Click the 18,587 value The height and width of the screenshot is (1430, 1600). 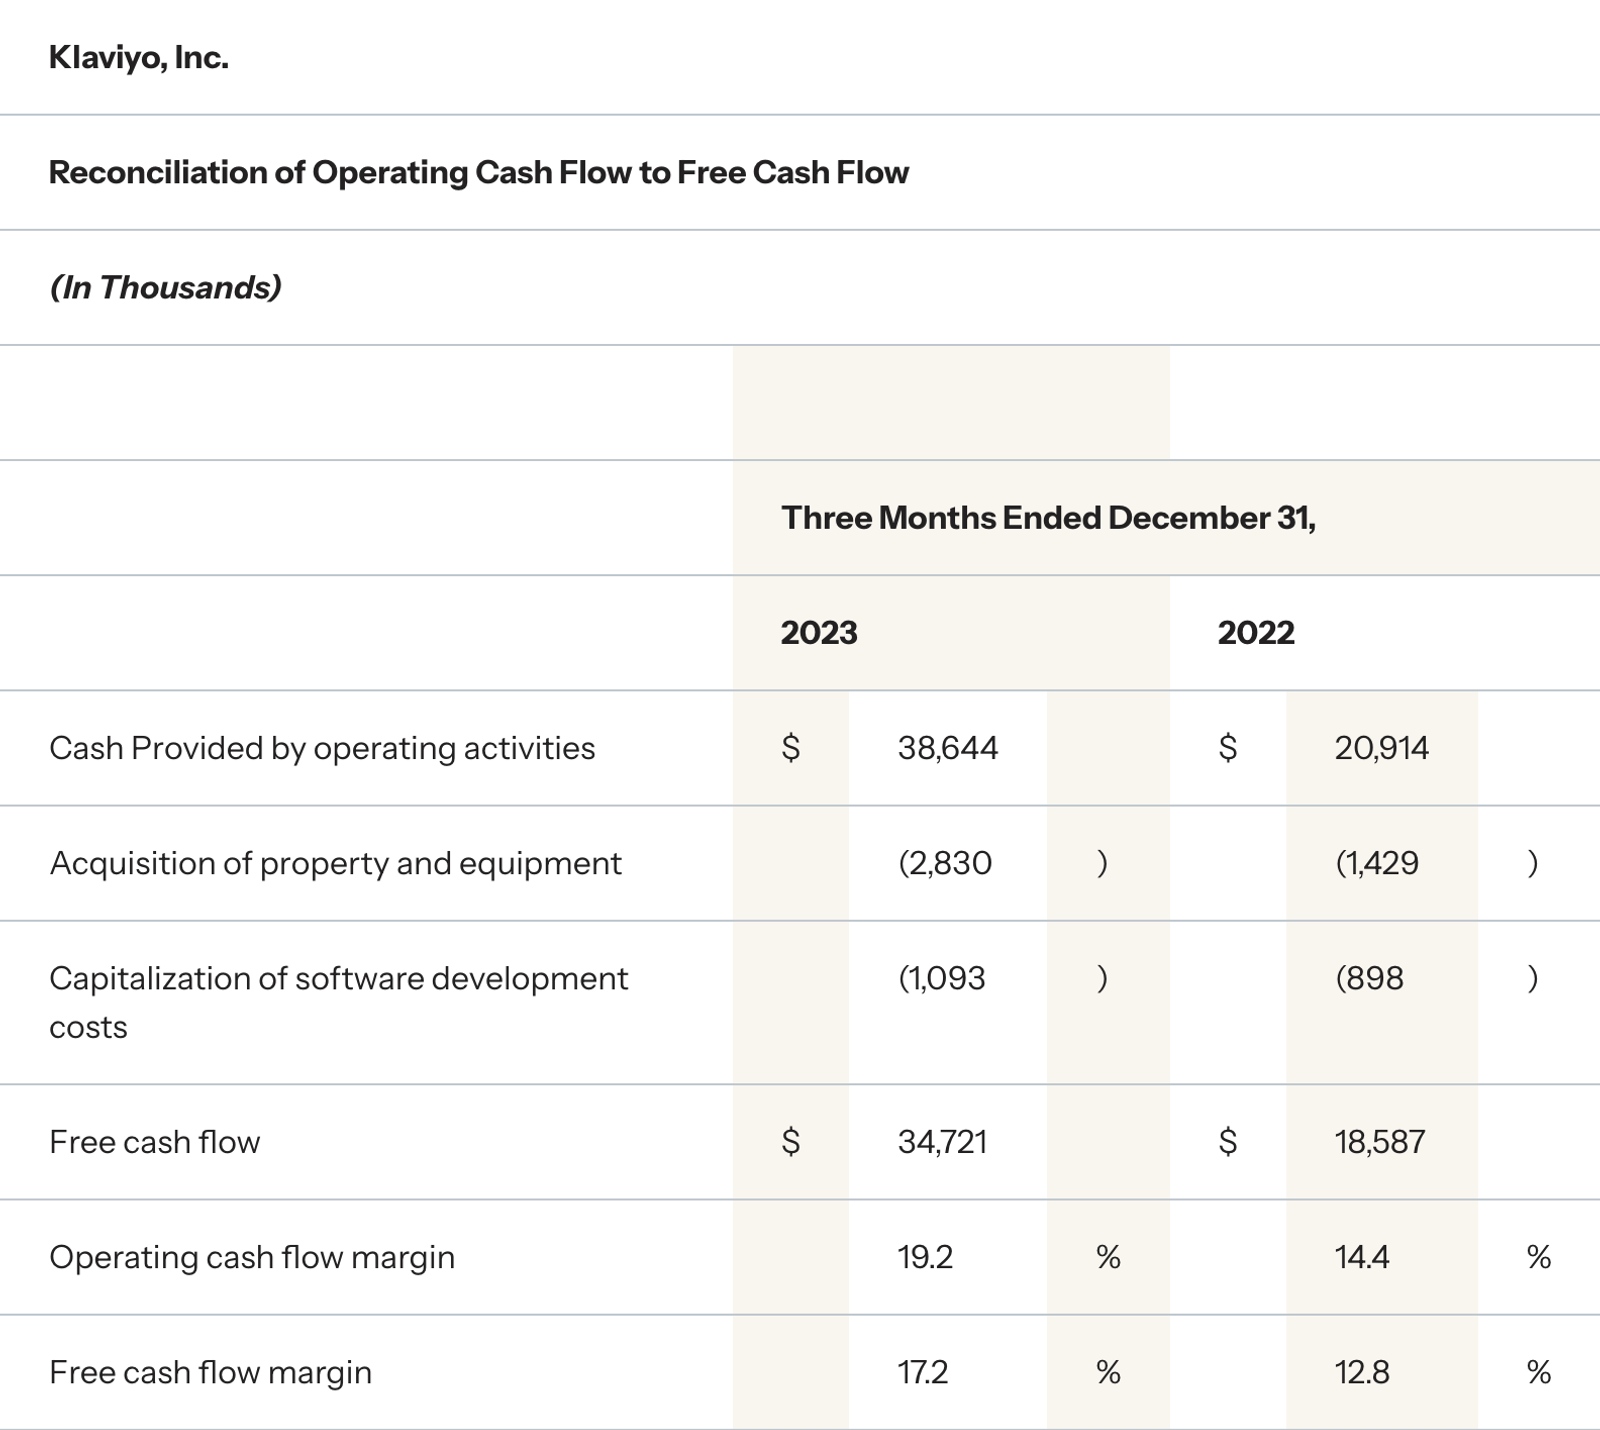click(x=1380, y=1142)
